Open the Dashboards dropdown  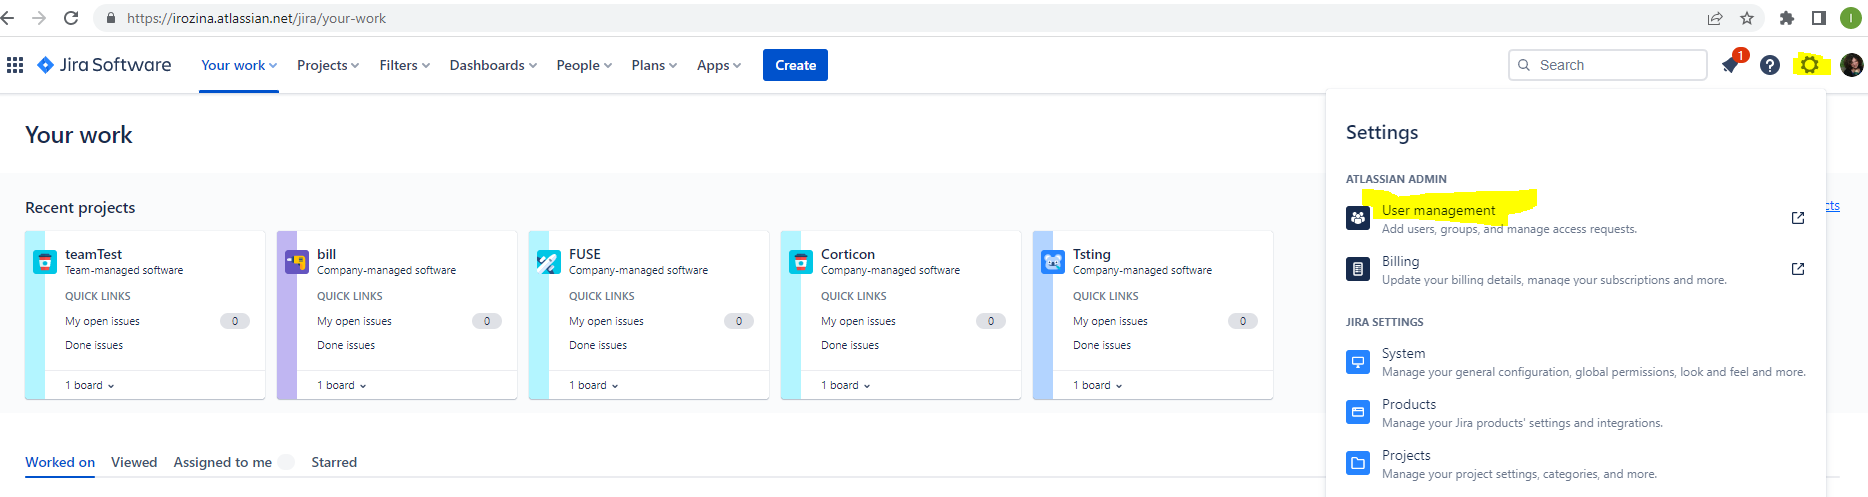493,65
